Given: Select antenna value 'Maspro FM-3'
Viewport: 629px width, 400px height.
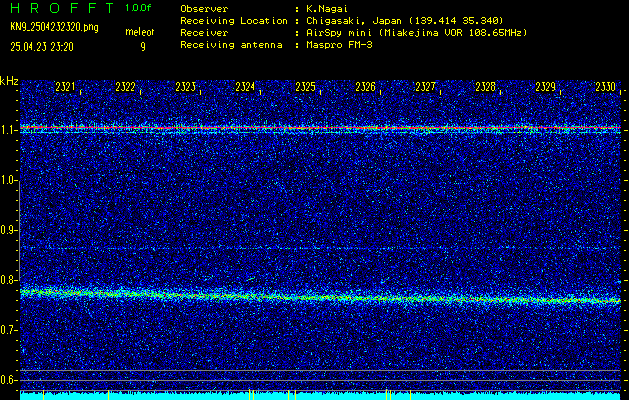Looking at the screenshot, I should (339, 45).
